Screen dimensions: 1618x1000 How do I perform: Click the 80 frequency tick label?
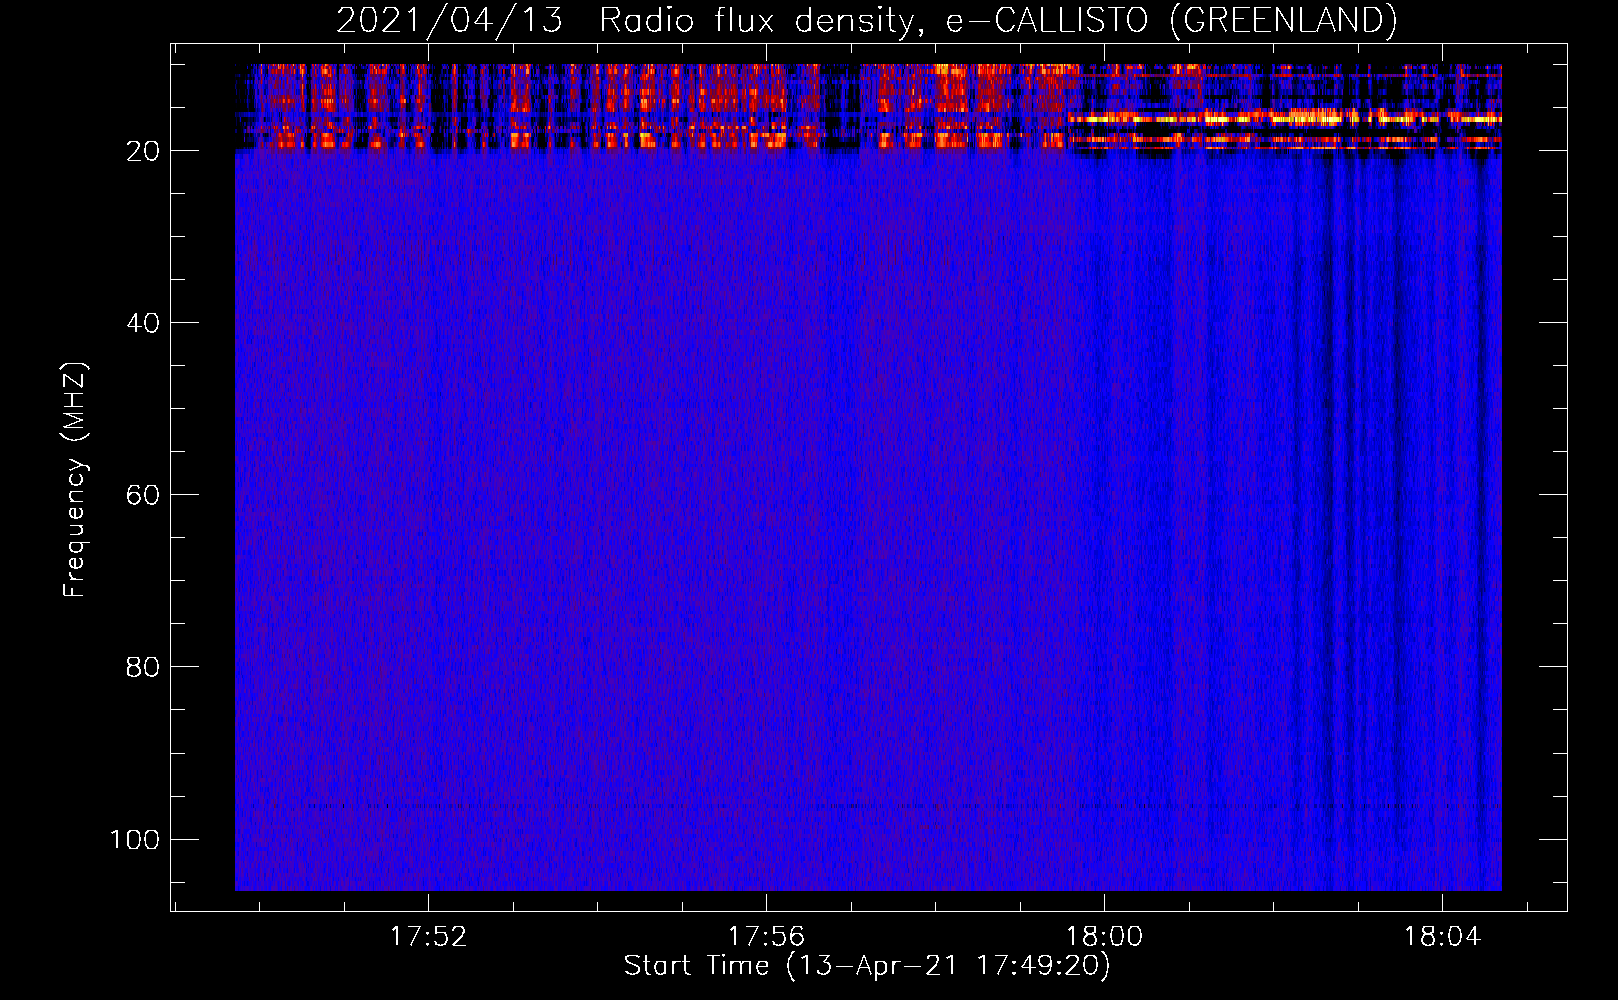(142, 667)
